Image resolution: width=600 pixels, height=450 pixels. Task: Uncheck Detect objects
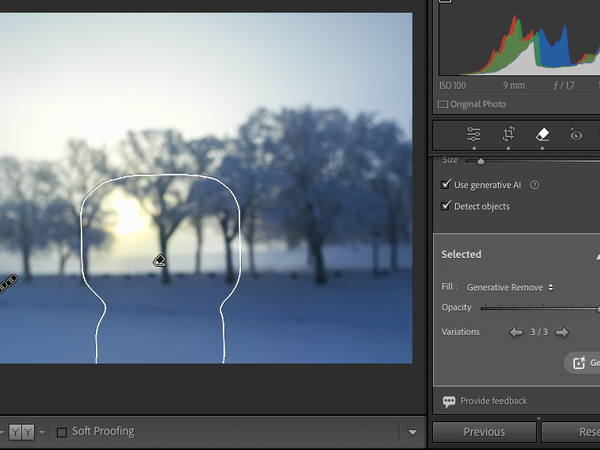(x=446, y=206)
